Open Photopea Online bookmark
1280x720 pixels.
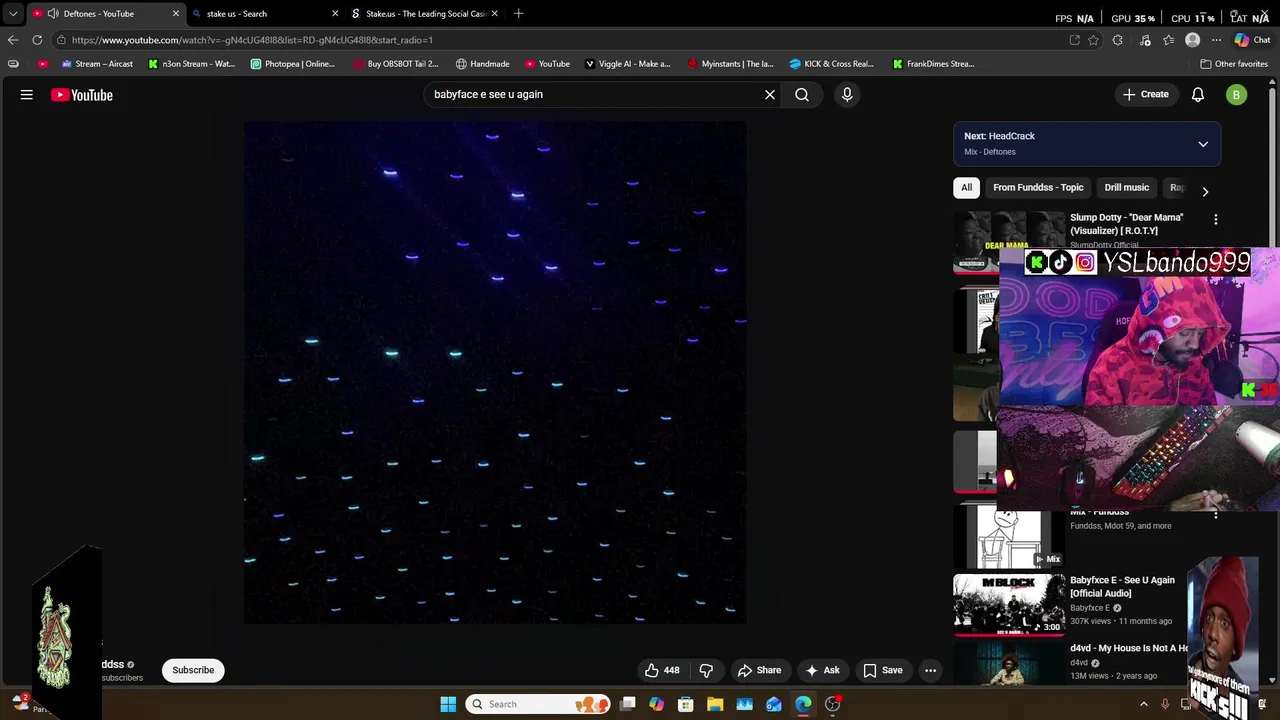292,64
